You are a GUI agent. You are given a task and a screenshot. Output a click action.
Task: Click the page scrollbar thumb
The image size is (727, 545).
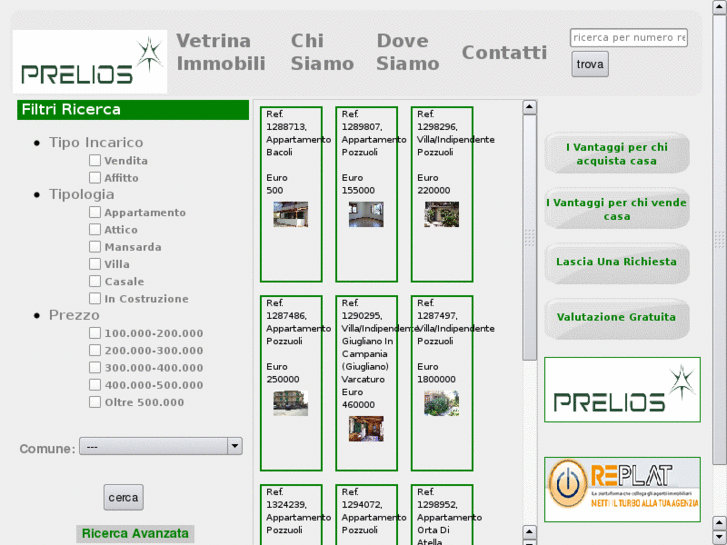point(720,239)
